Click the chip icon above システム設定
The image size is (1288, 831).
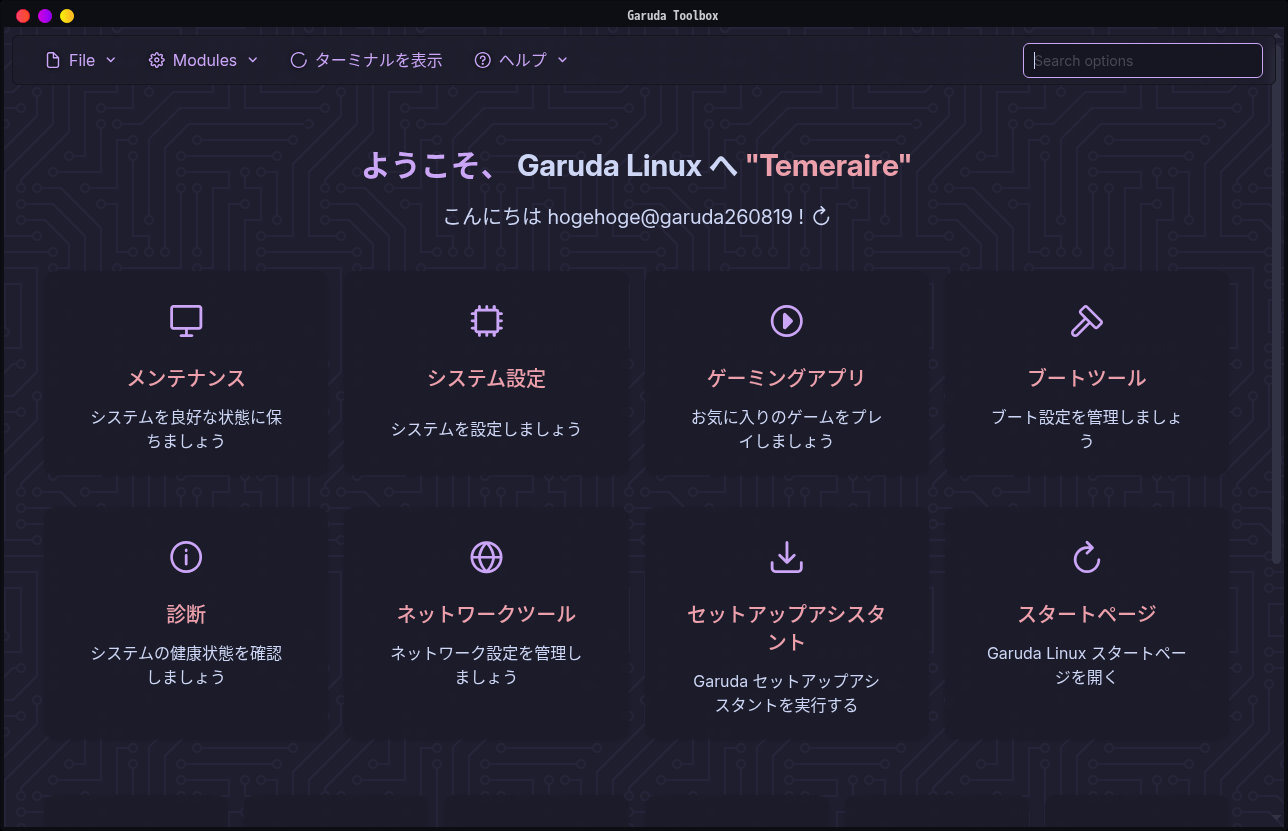tap(486, 320)
